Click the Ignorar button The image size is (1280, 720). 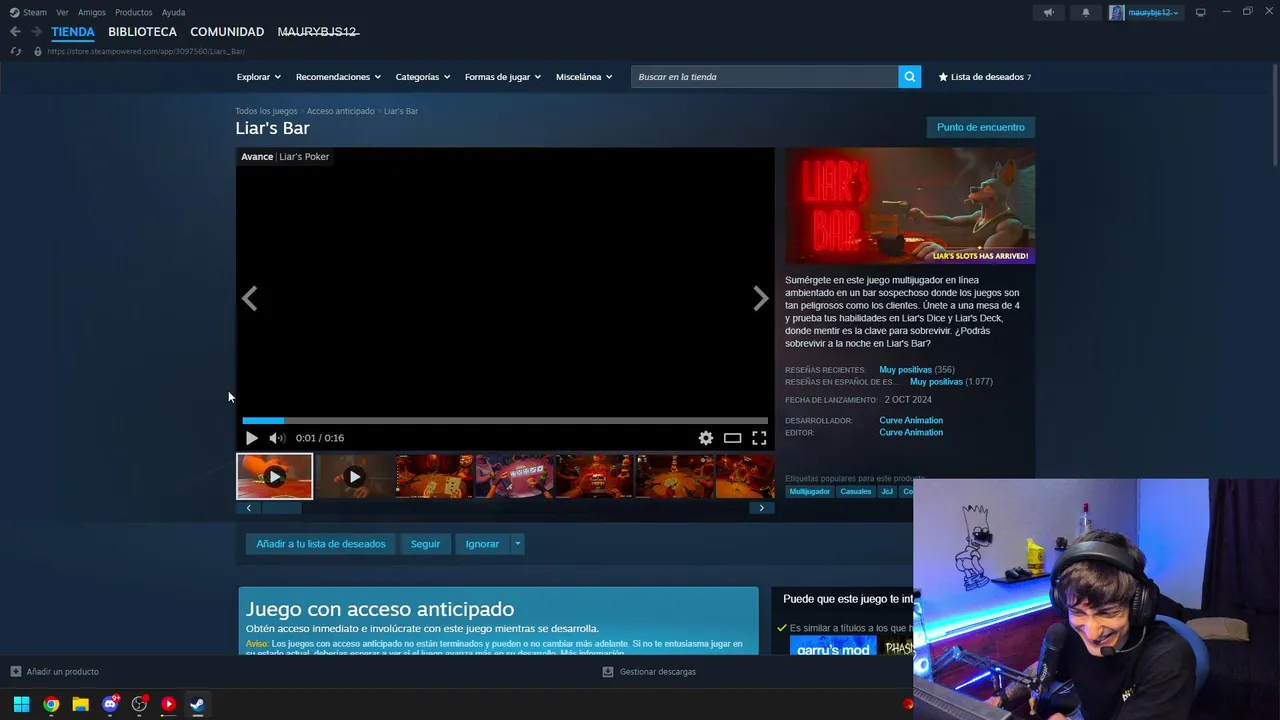click(x=482, y=544)
